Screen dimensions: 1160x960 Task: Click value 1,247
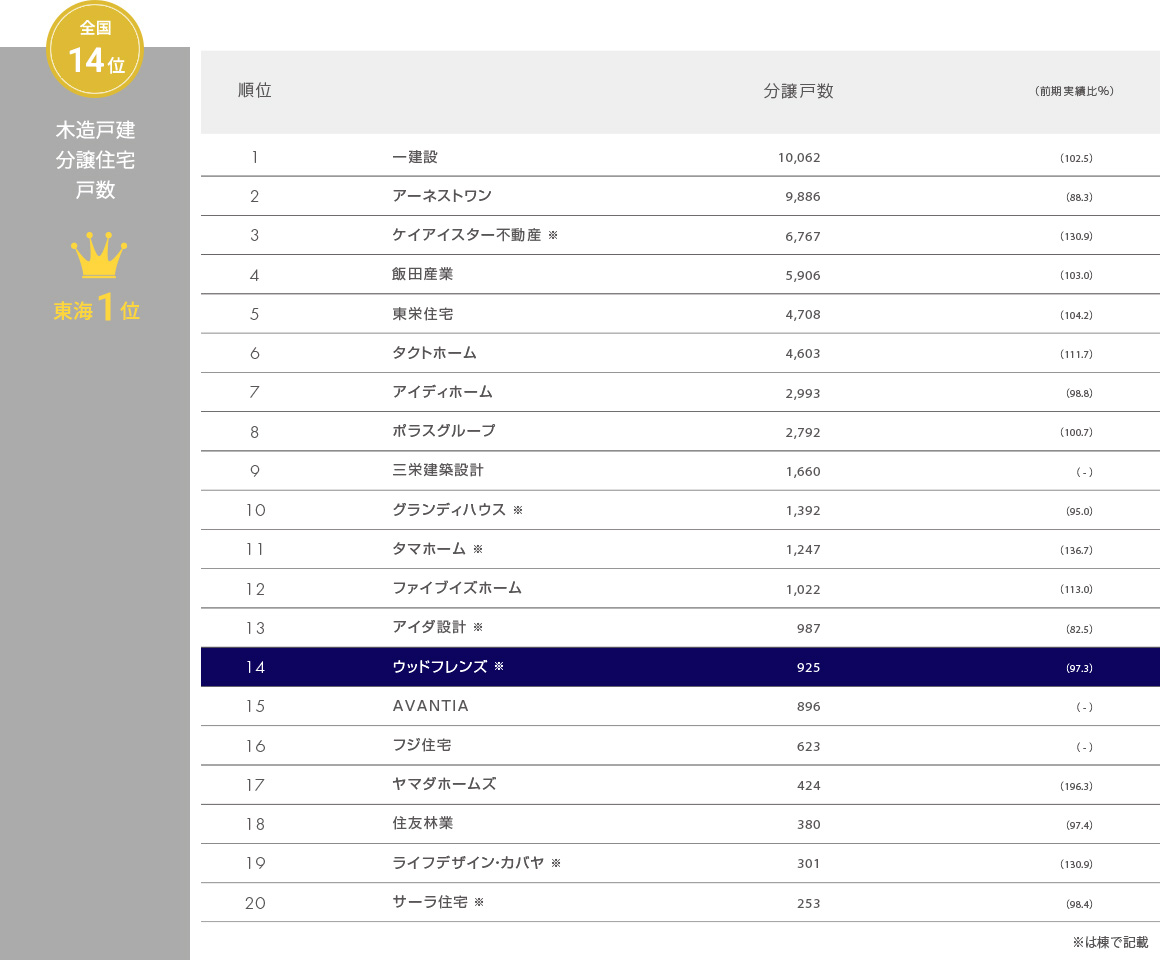[x=803, y=550]
